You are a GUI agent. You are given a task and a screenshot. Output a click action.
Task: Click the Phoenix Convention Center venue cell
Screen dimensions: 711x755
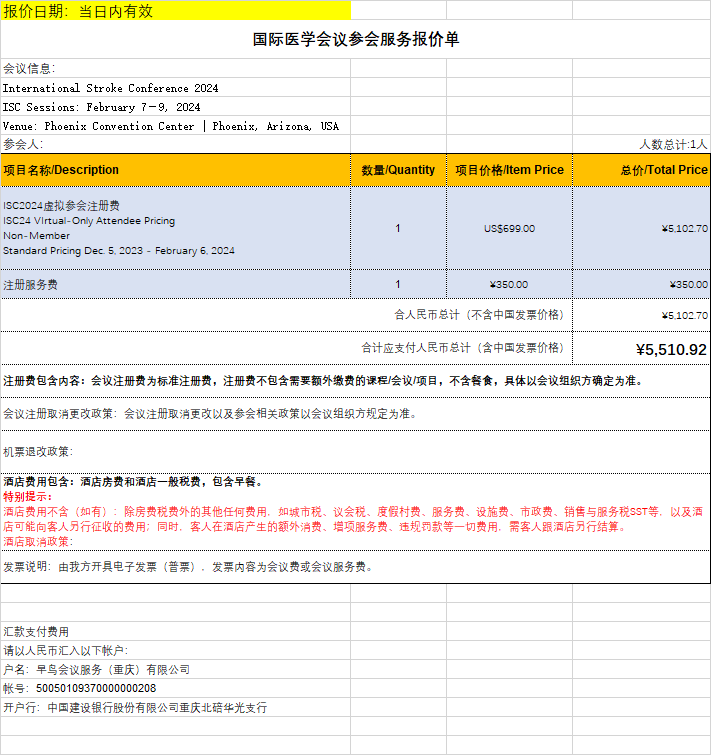pos(170,126)
